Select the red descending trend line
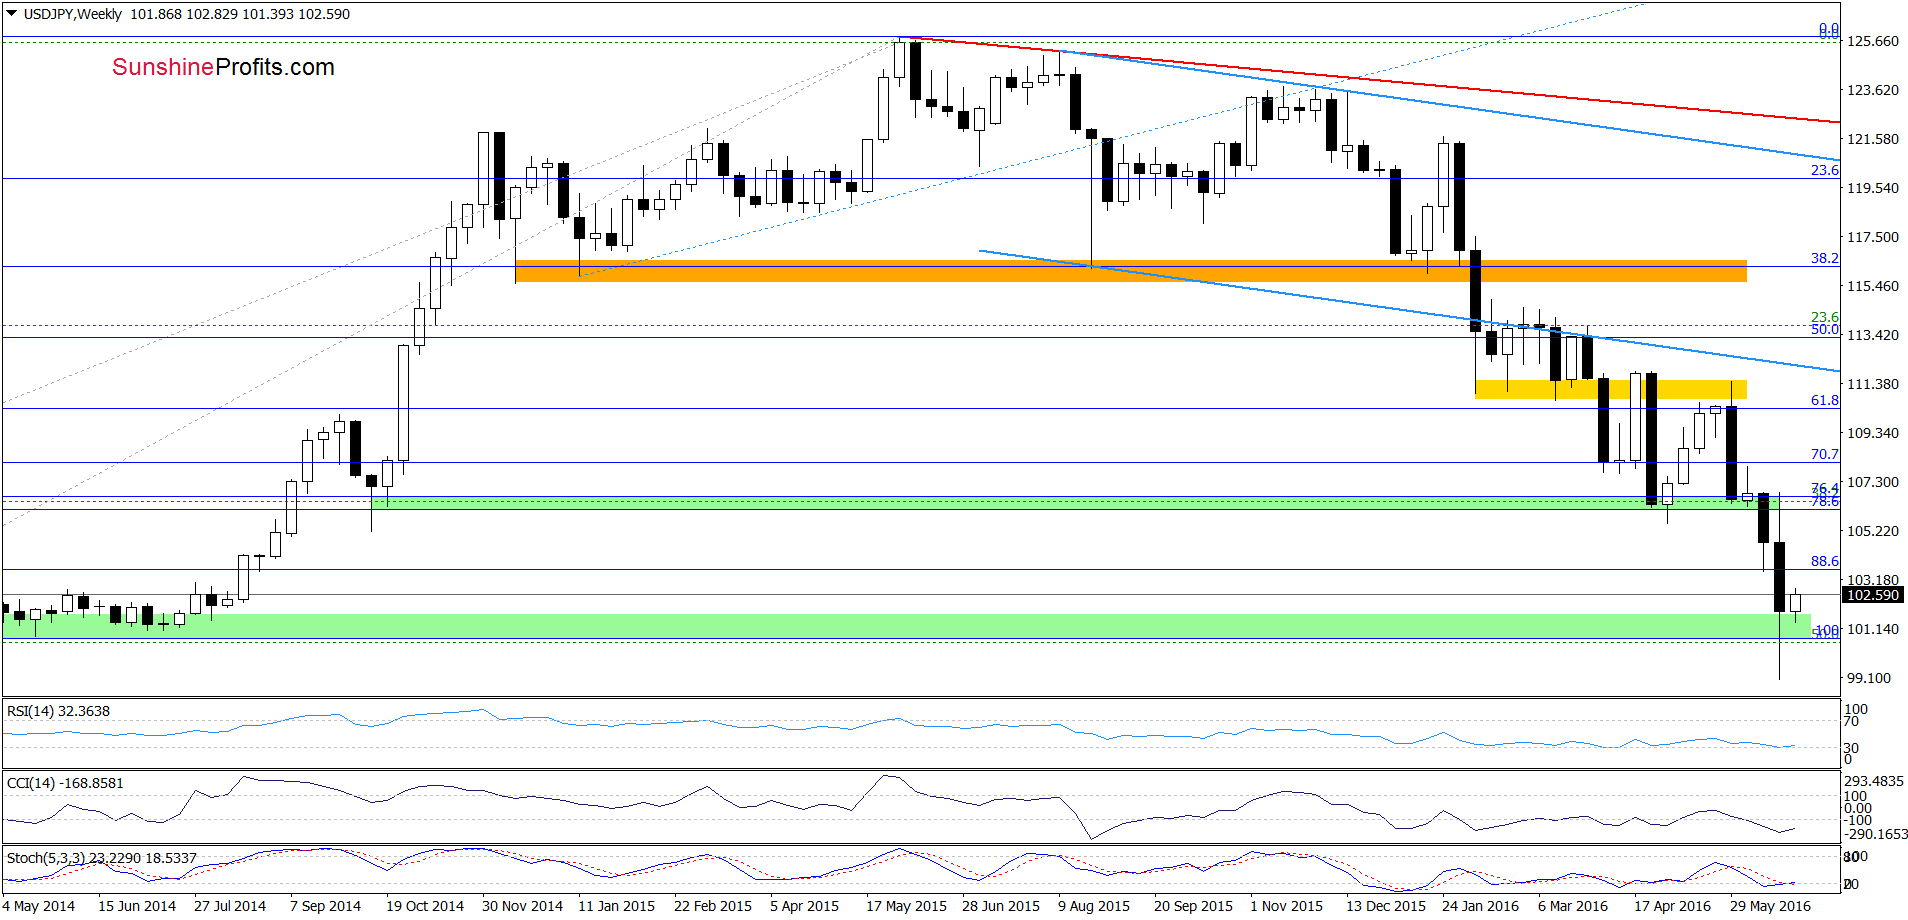This screenshot has width=1908, height=920. click(x=1370, y=80)
